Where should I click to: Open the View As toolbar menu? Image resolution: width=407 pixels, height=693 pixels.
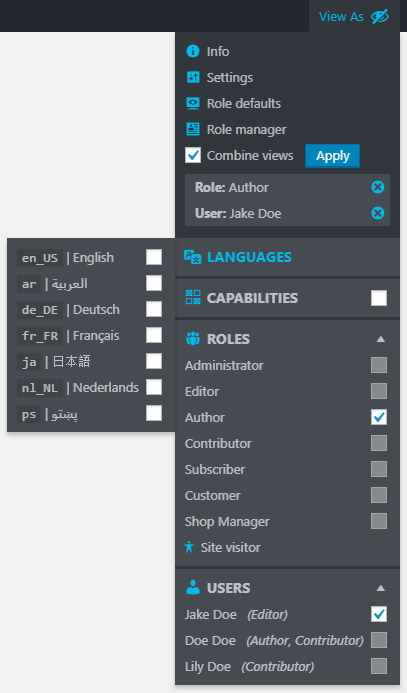[354, 16]
